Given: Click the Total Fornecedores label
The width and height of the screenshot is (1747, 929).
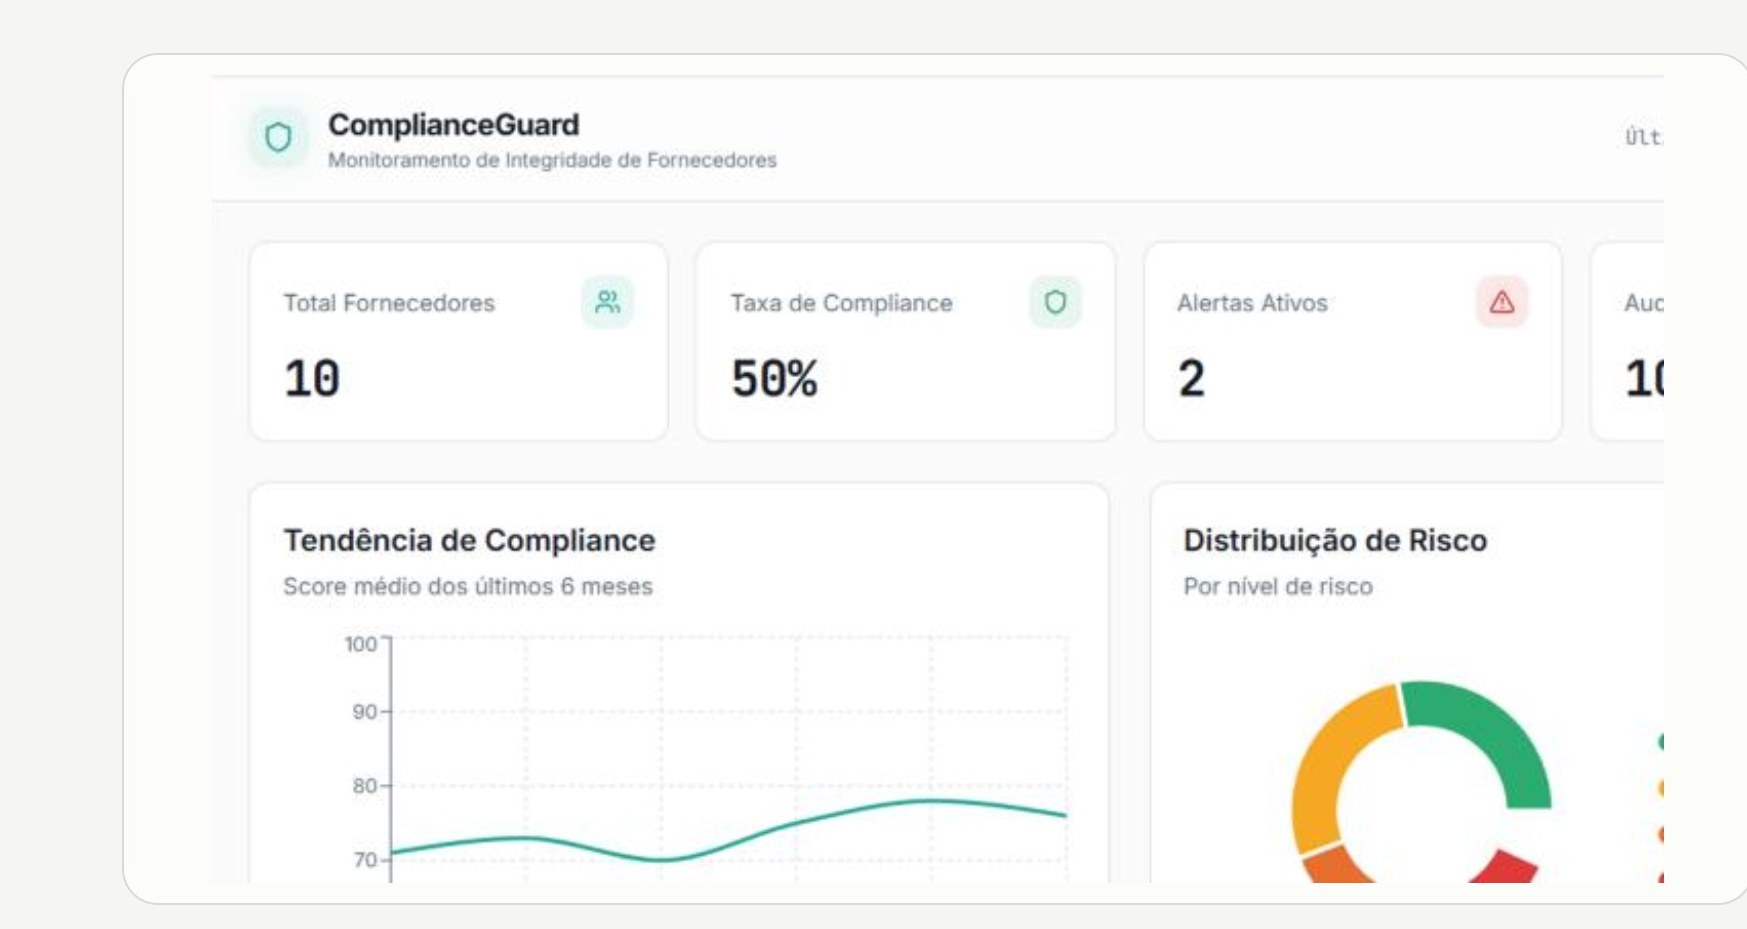Looking at the screenshot, I should [389, 303].
